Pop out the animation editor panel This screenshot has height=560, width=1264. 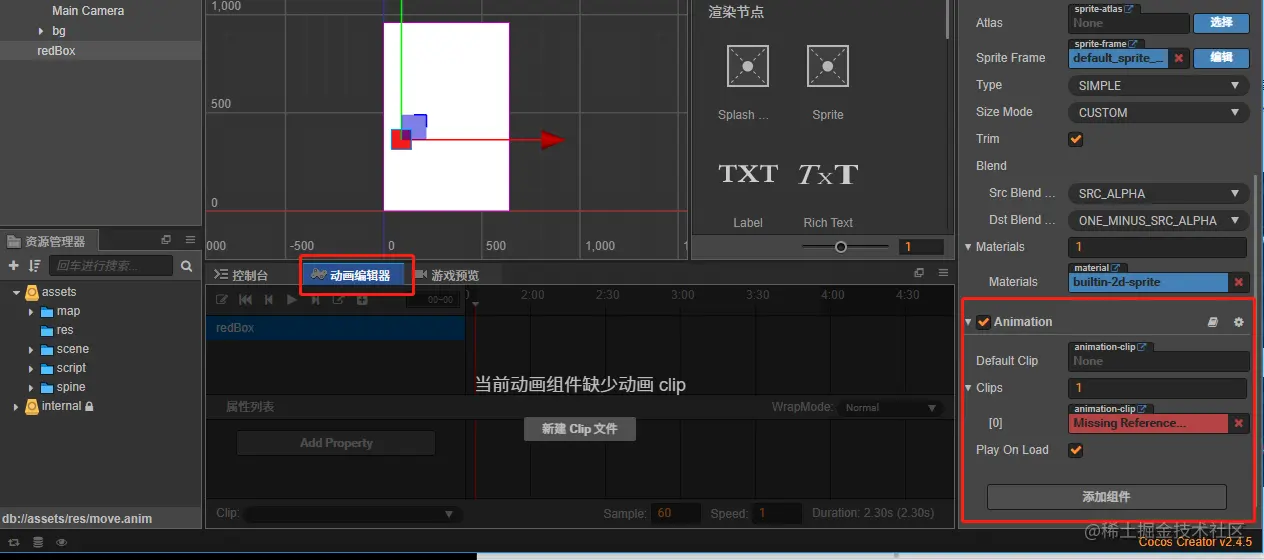pyautogui.click(x=919, y=273)
